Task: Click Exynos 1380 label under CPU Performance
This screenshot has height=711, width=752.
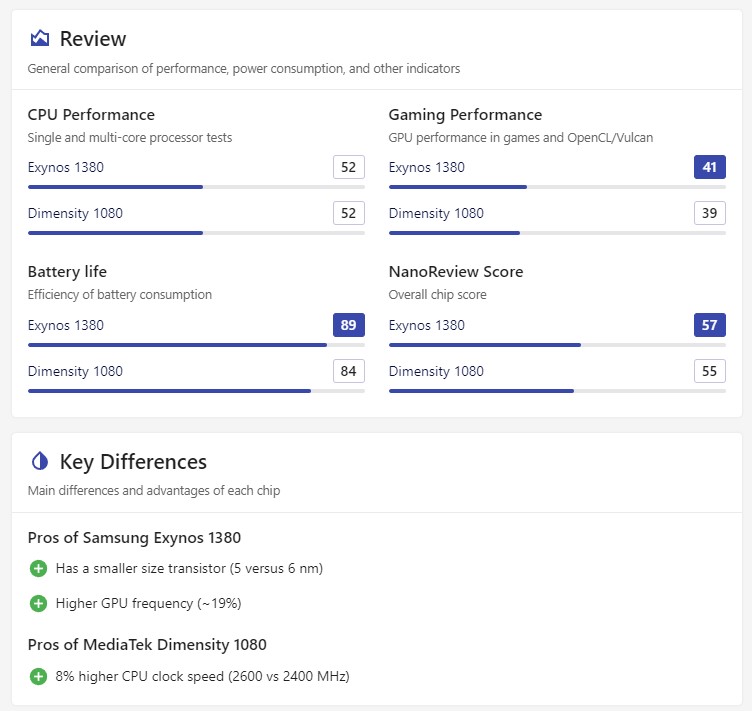Action: click(x=66, y=167)
